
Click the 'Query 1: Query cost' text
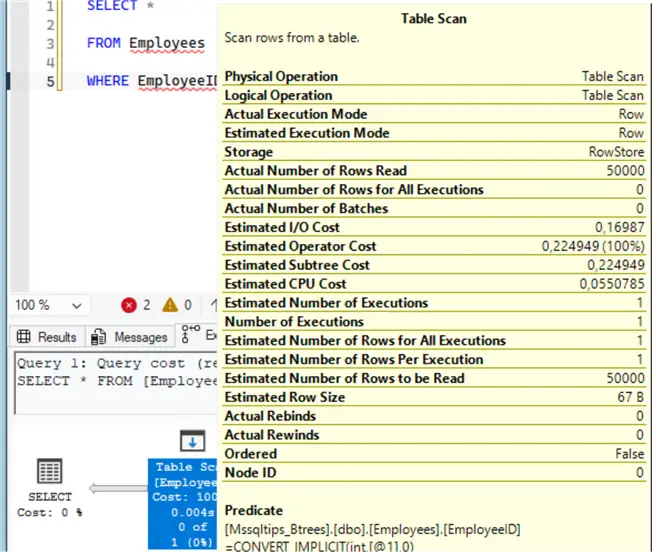[x=117, y=363]
